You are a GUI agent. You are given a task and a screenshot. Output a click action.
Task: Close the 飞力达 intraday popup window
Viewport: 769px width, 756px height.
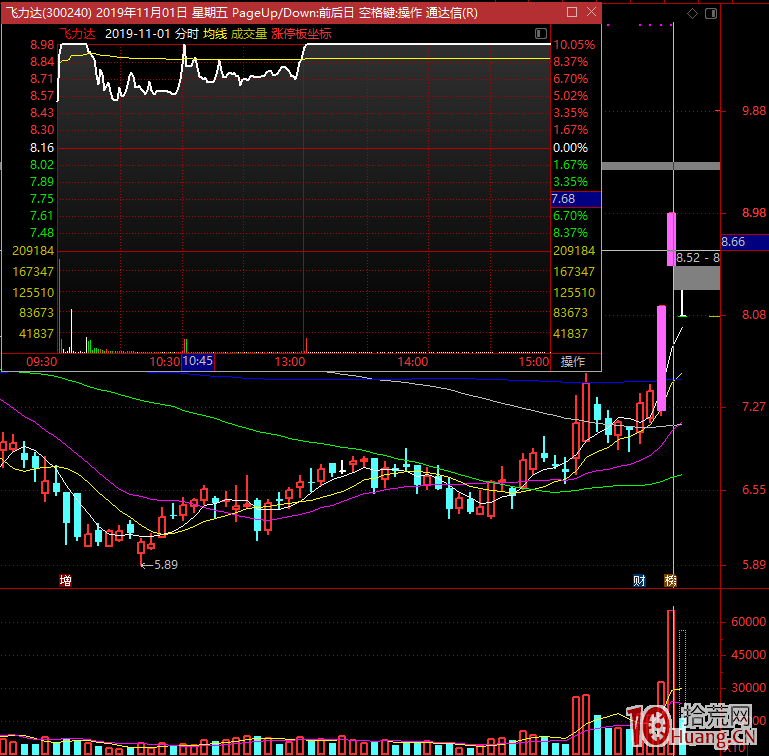click(591, 12)
